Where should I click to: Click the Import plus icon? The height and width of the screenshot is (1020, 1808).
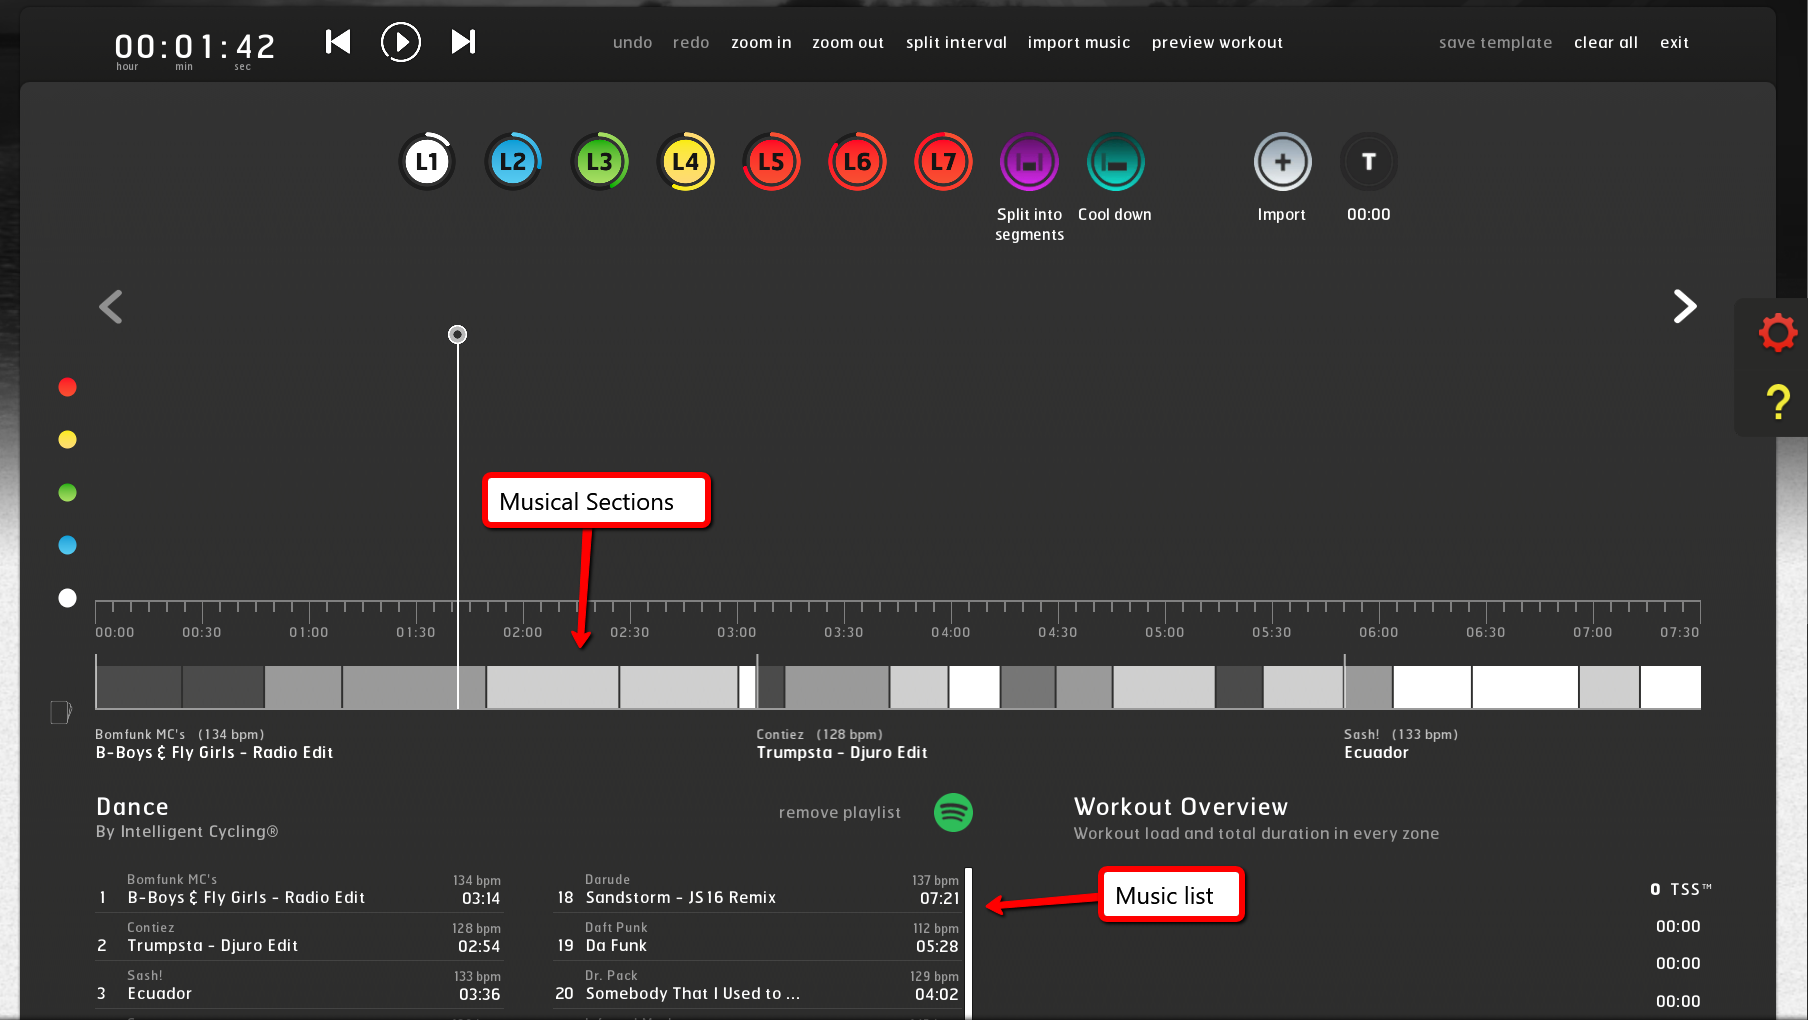(1282, 162)
